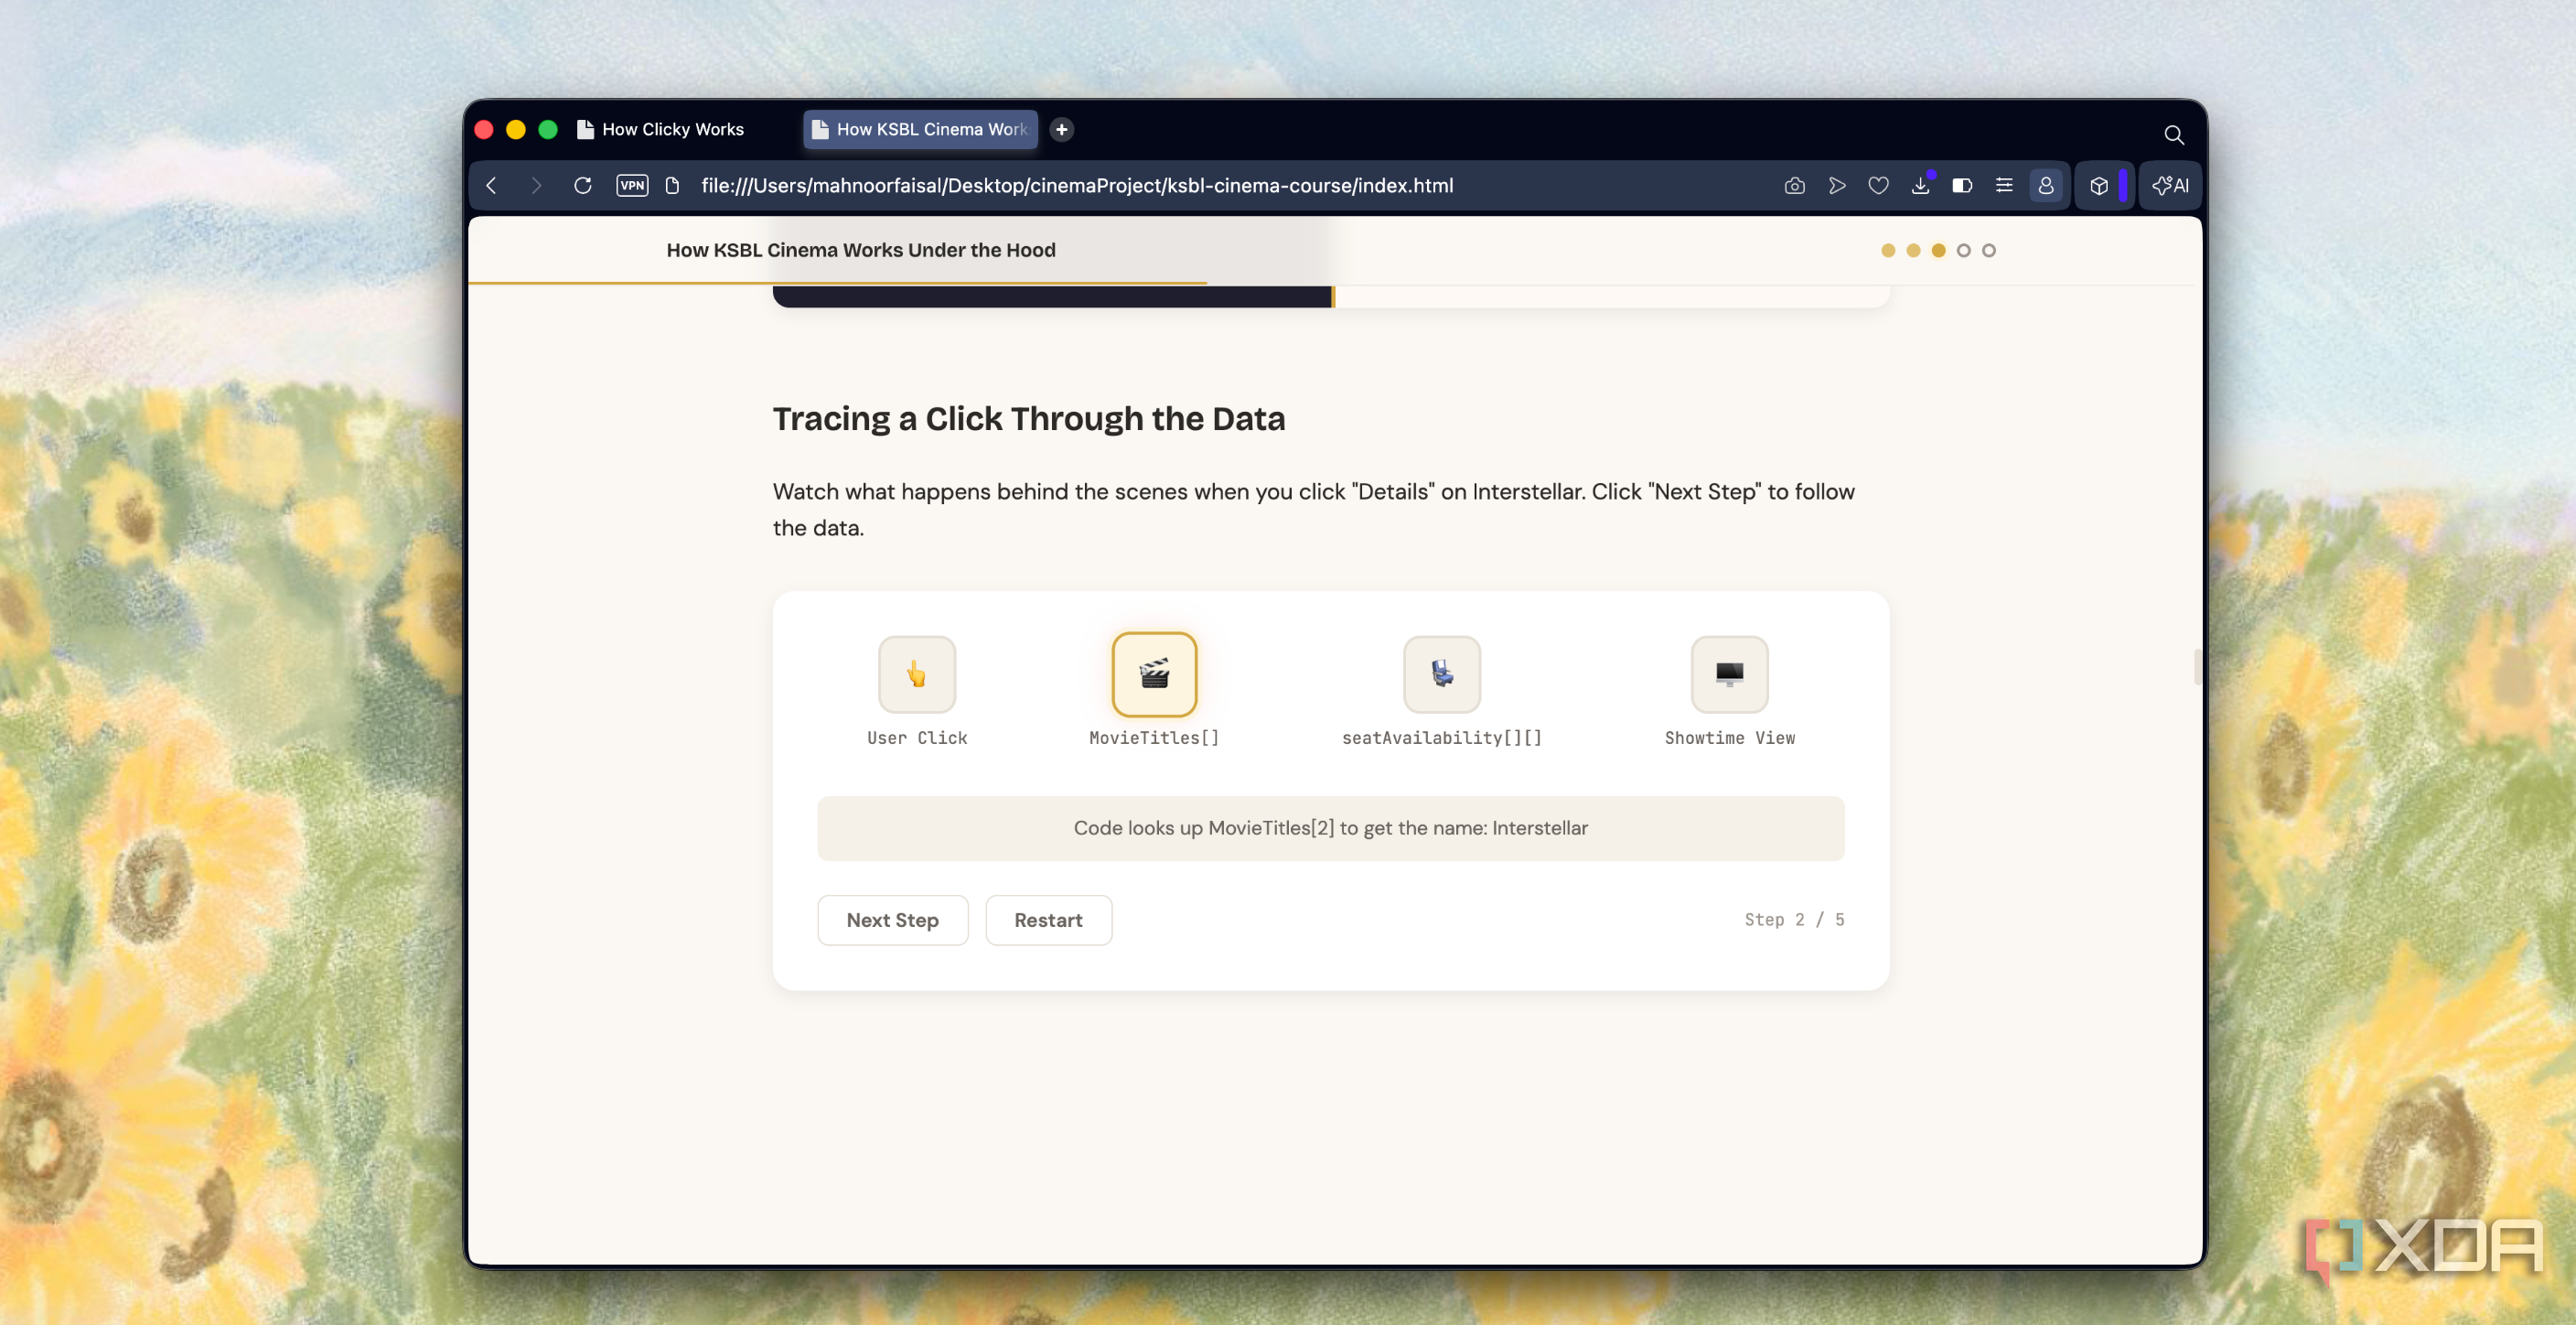The image size is (2576, 1325).
Task: Click the browser forward arrow
Action: tap(536, 185)
